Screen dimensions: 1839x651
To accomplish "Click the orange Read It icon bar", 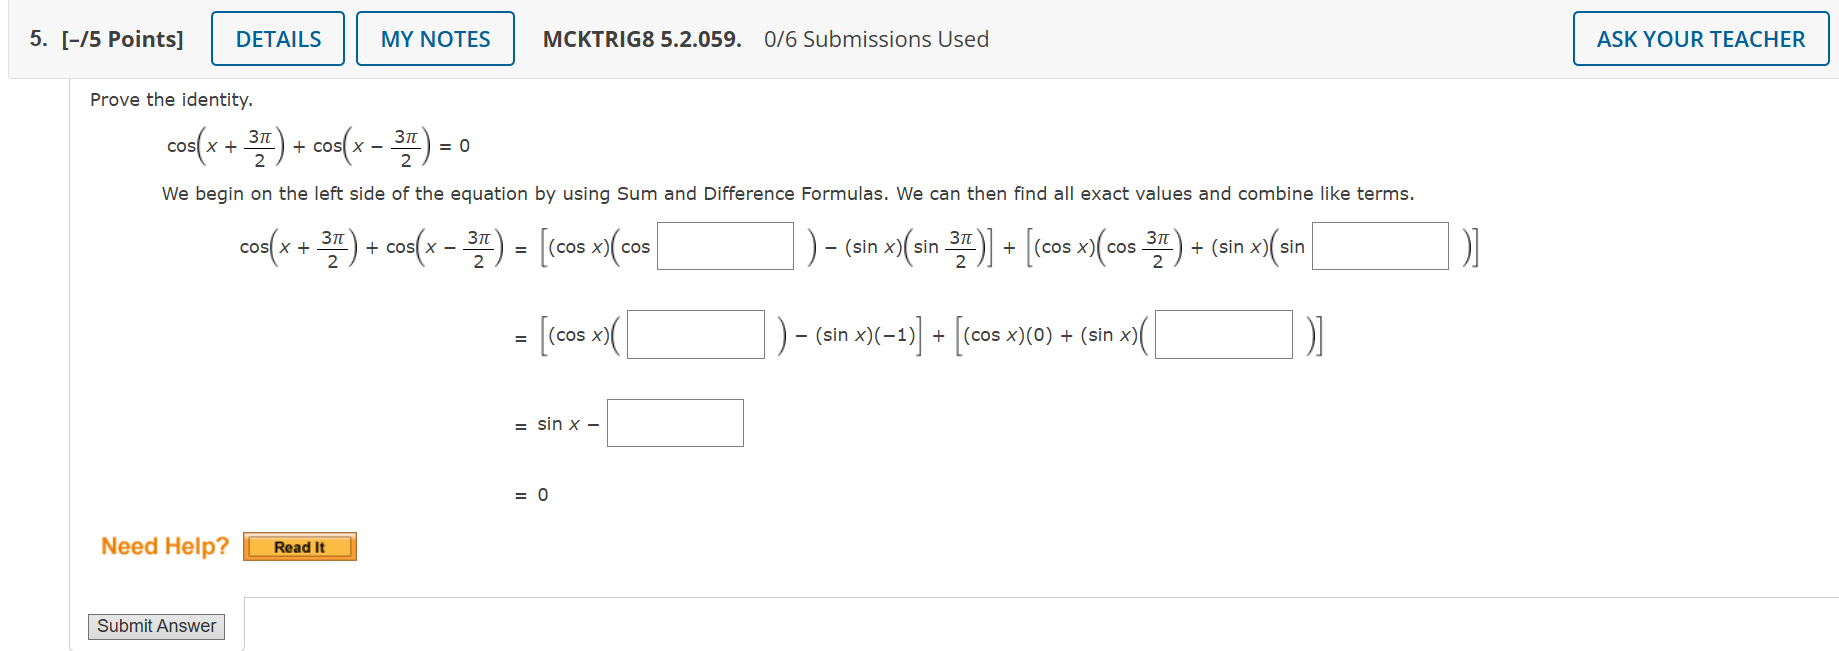I will (x=299, y=546).
